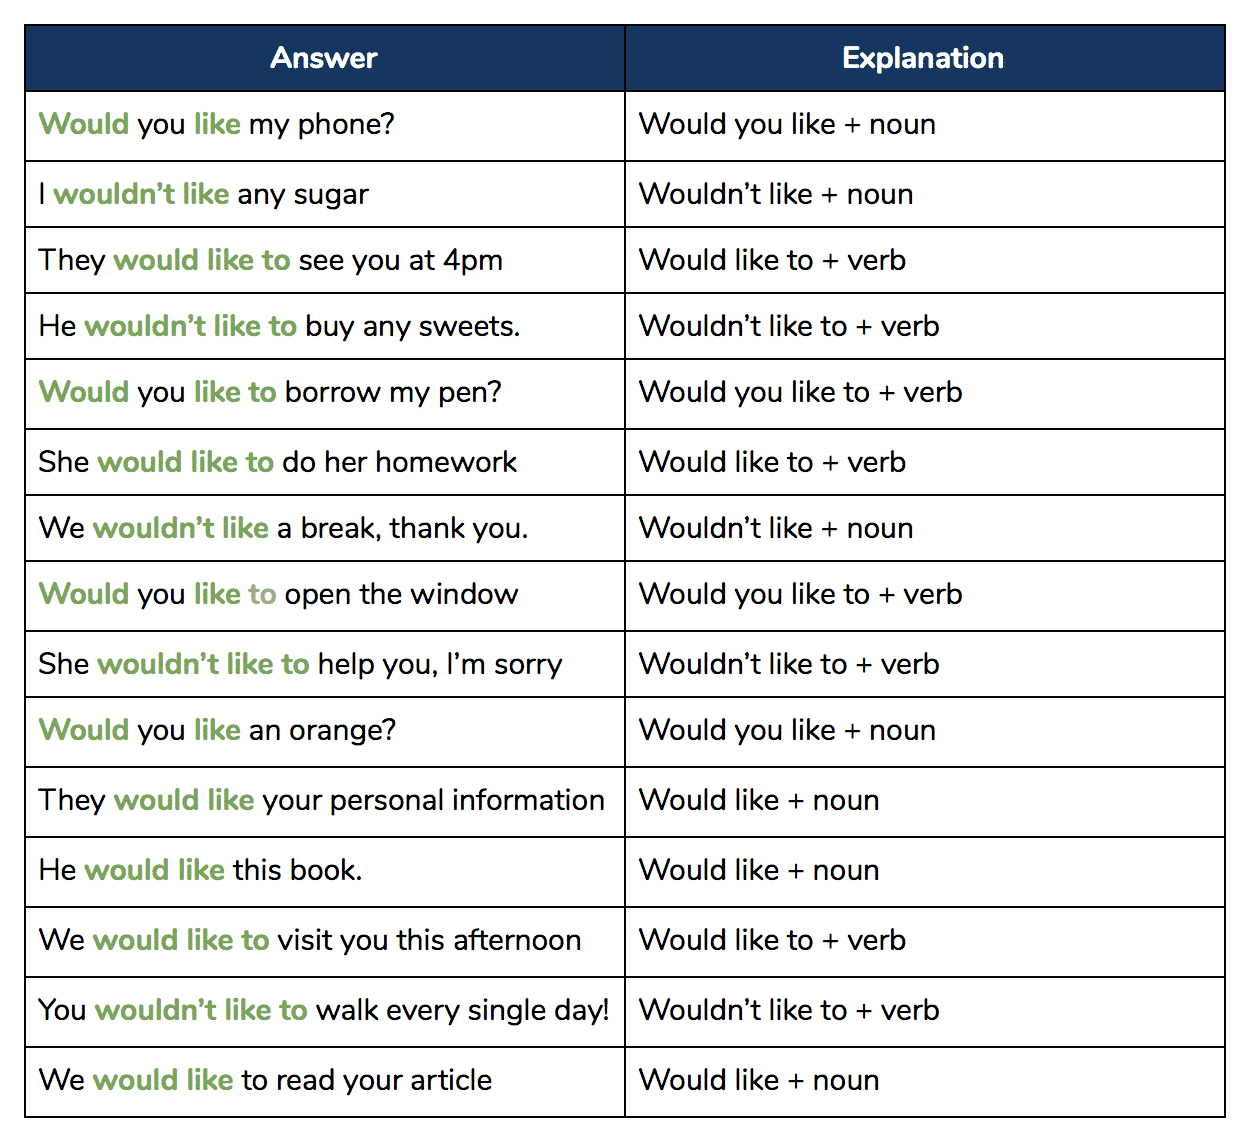Click the 'I wouldn't like any sugar' cell
This screenshot has height=1144, width=1244.
point(324,194)
